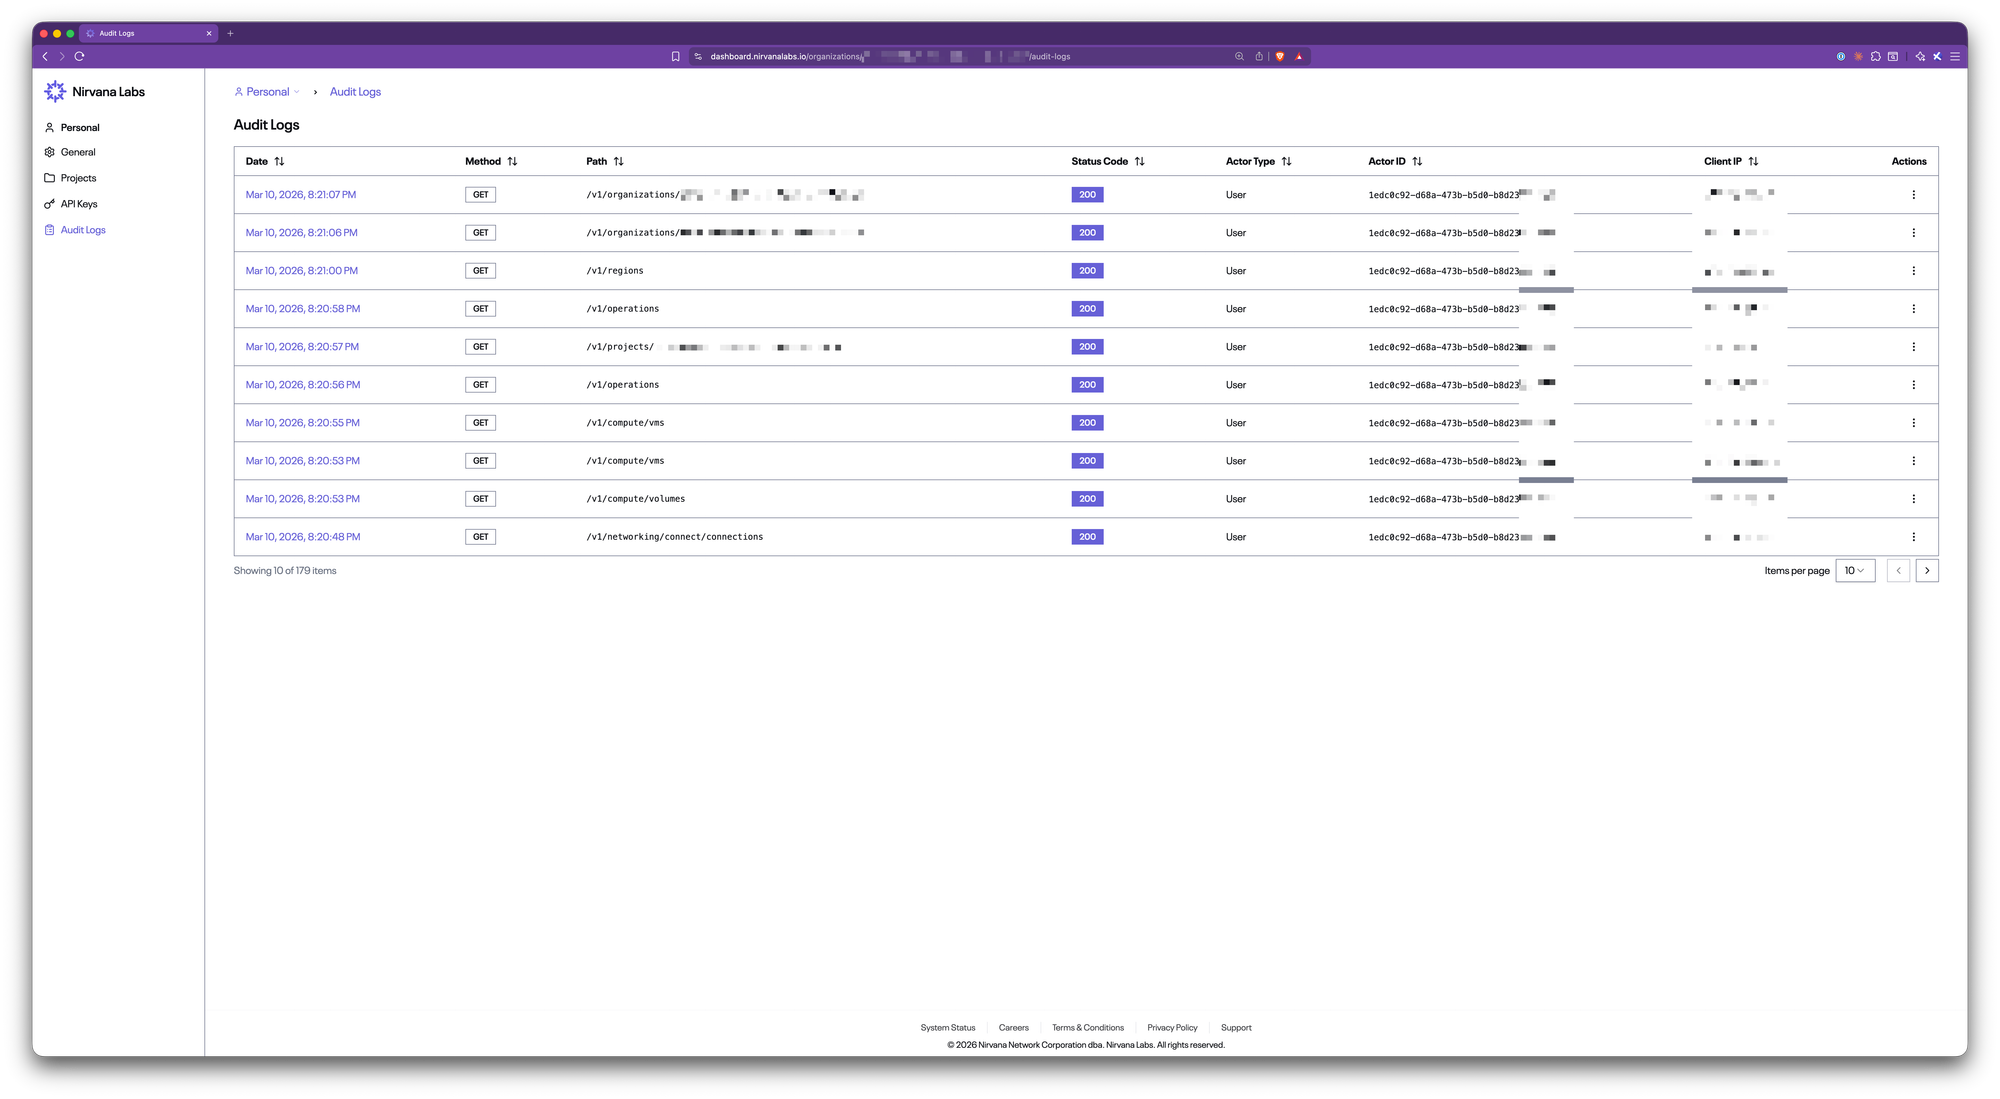2000x1099 pixels.
Task: Click bookmark icon in address bar
Action: (x=676, y=57)
